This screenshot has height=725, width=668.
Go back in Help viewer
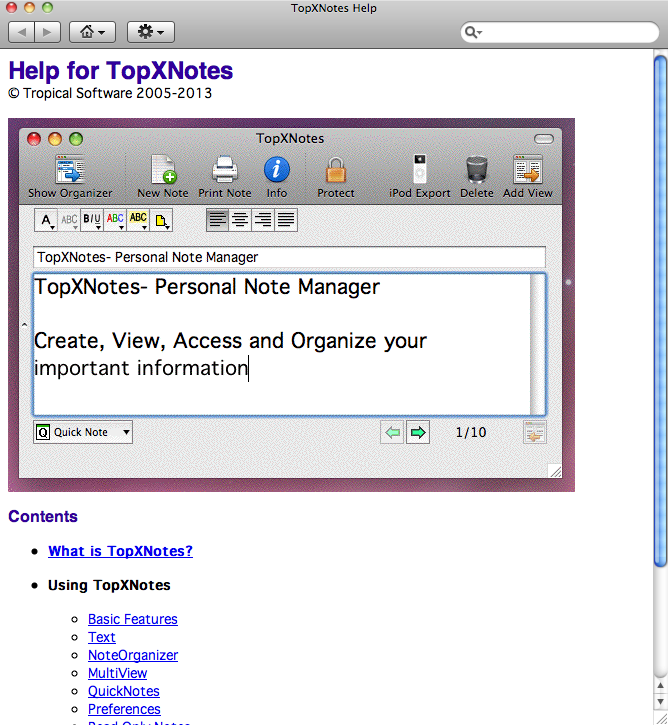point(21,32)
